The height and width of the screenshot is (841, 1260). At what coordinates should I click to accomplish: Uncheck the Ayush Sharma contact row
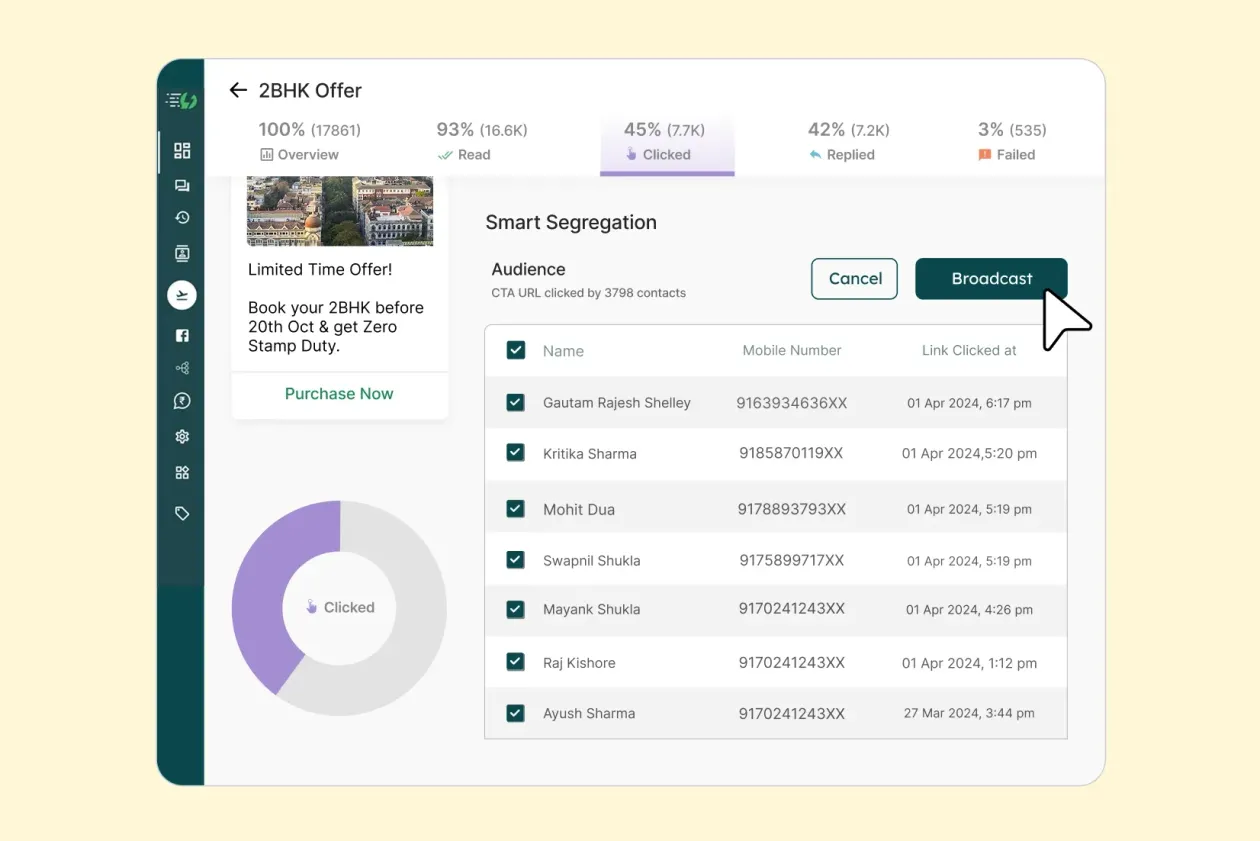[515, 713]
